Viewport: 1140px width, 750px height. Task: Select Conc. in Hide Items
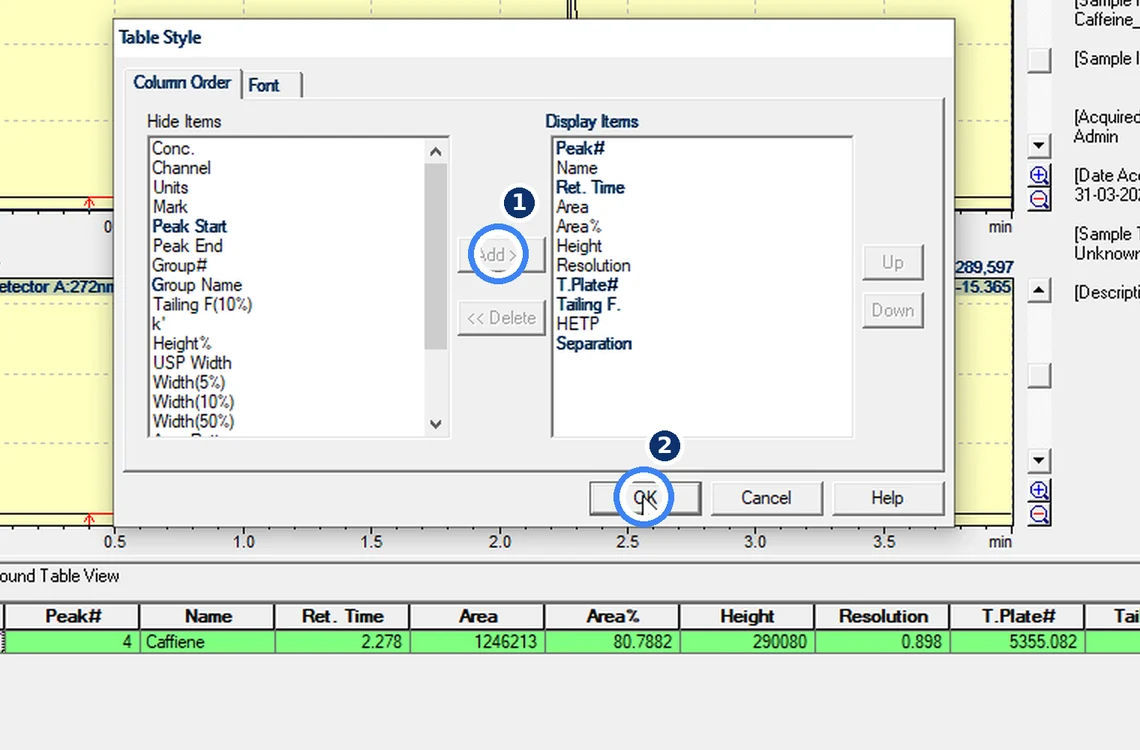click(x=173, y=148)
